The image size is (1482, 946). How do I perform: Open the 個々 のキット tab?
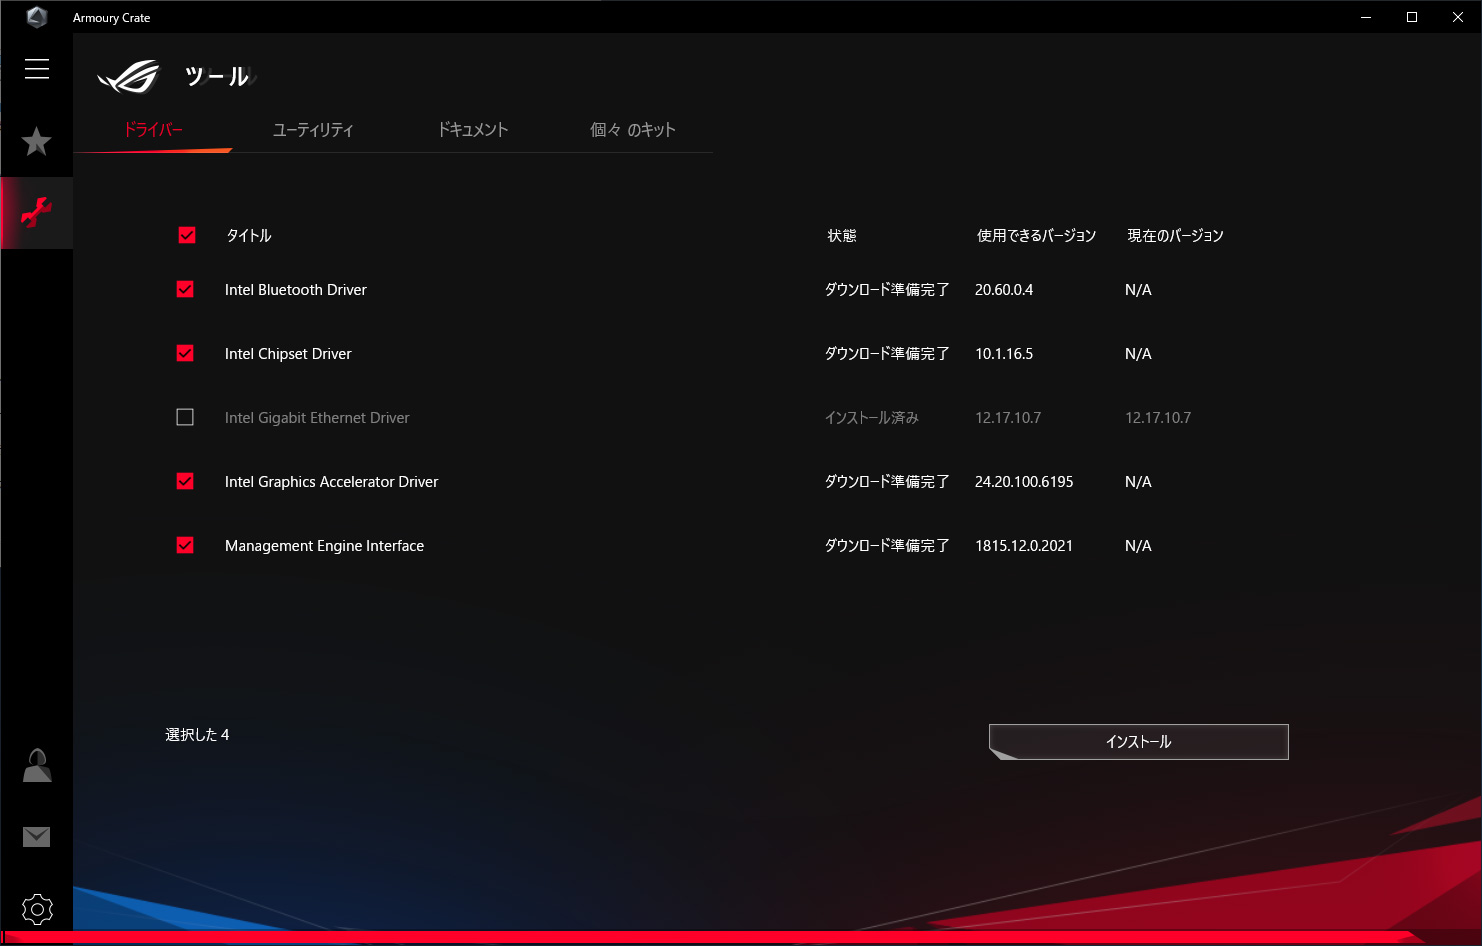[x=633, y=129]
